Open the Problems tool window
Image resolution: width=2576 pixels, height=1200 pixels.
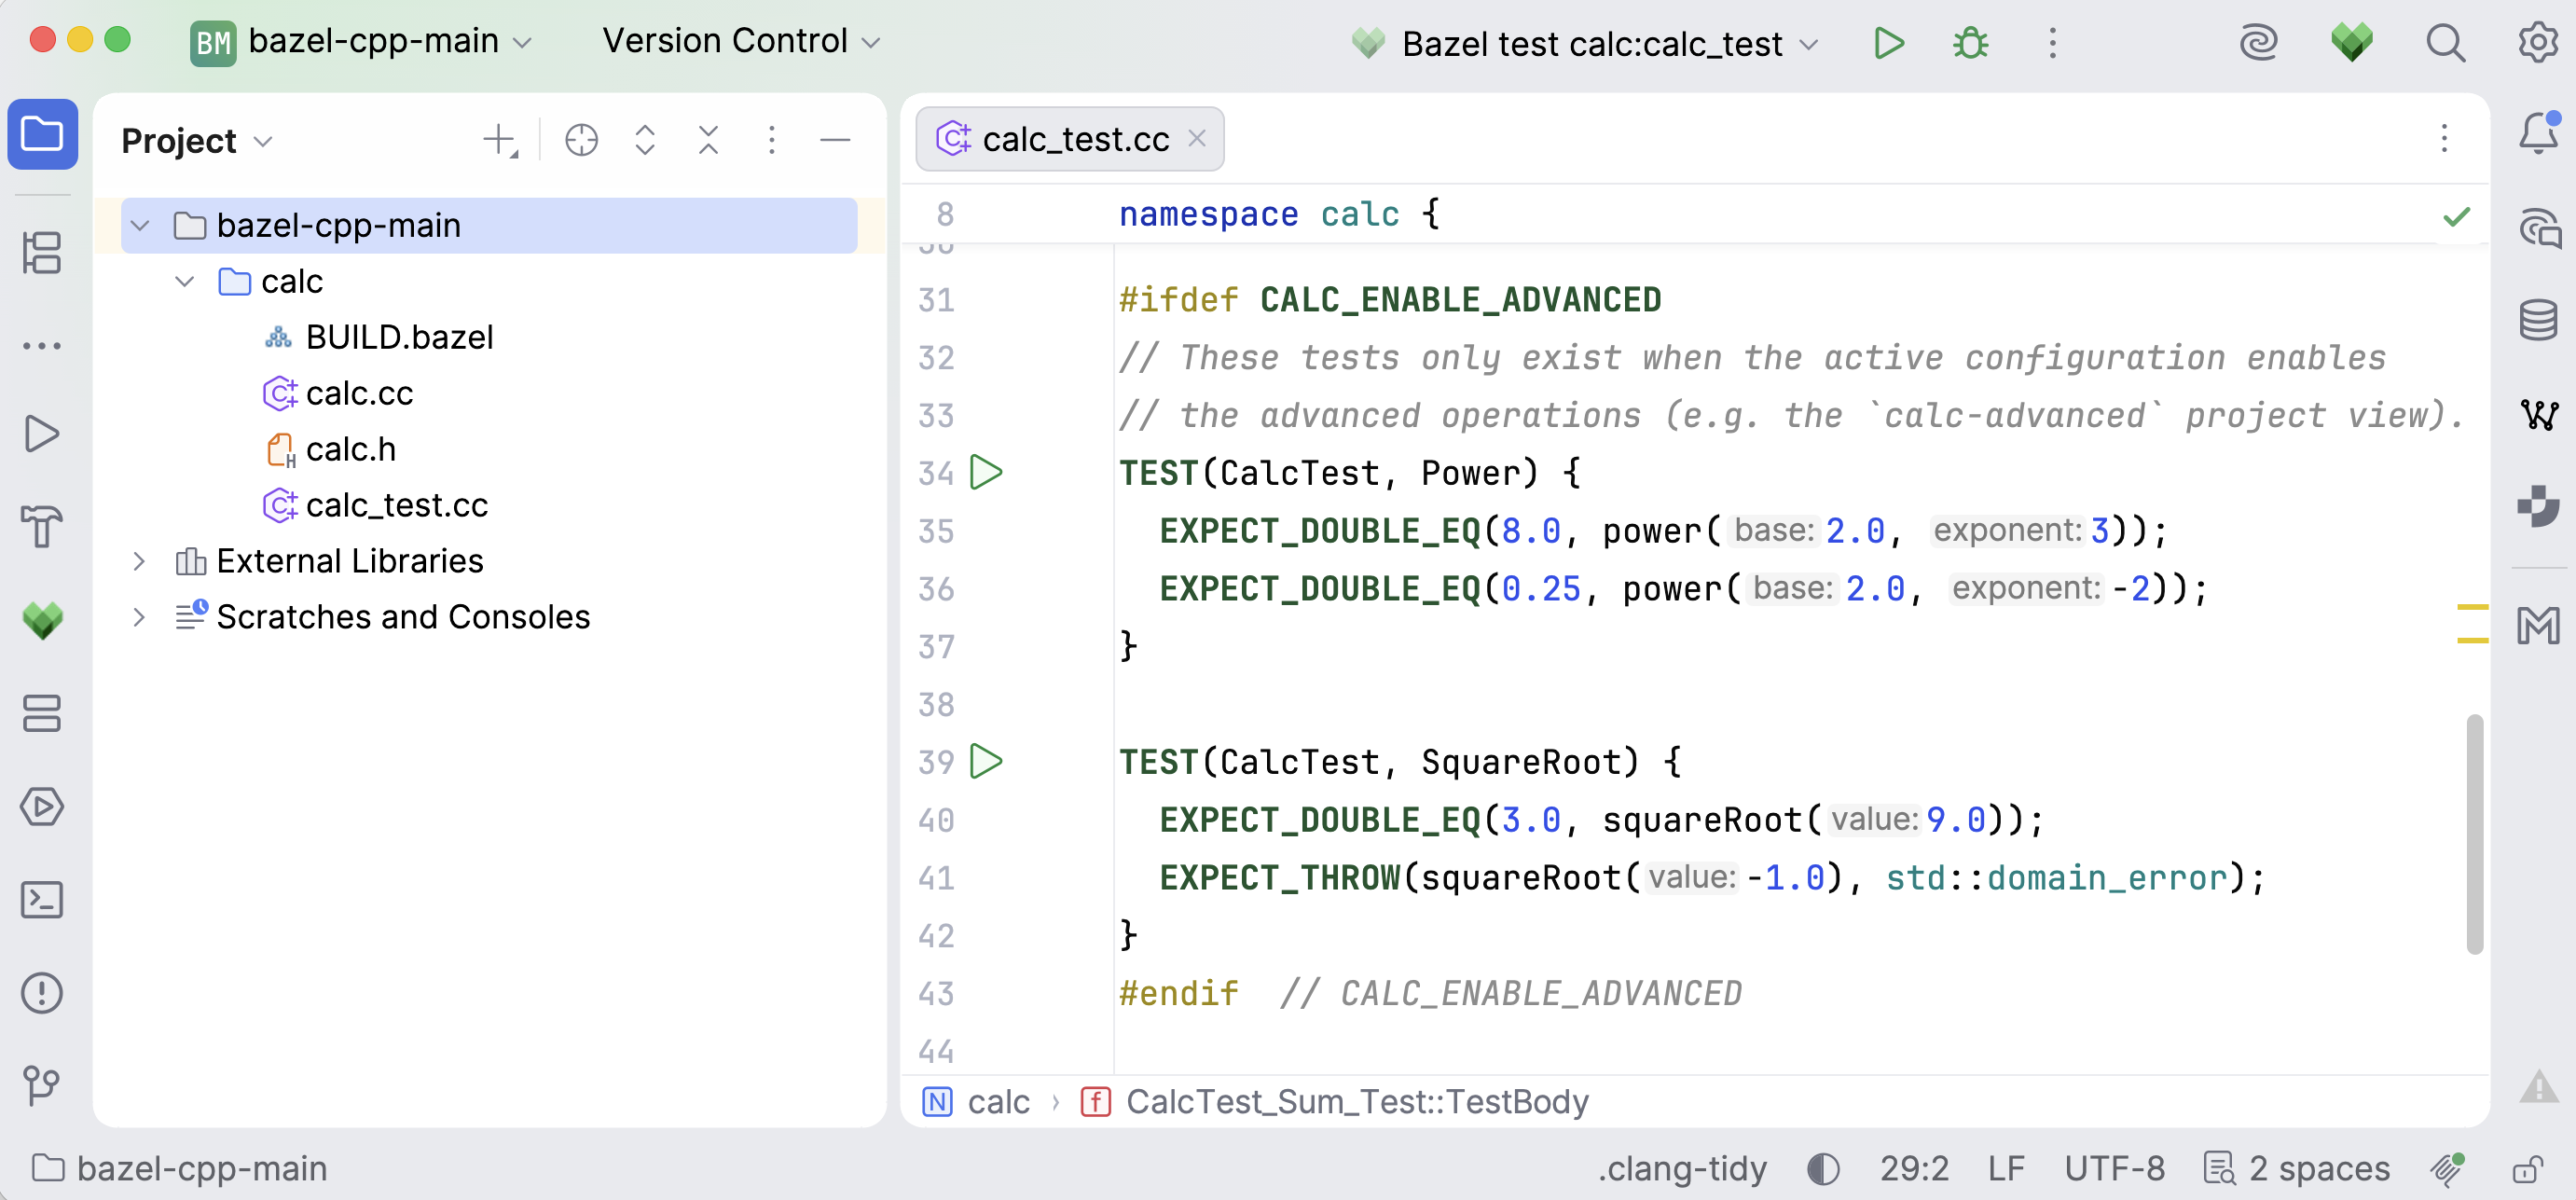(x=42, y=993)
